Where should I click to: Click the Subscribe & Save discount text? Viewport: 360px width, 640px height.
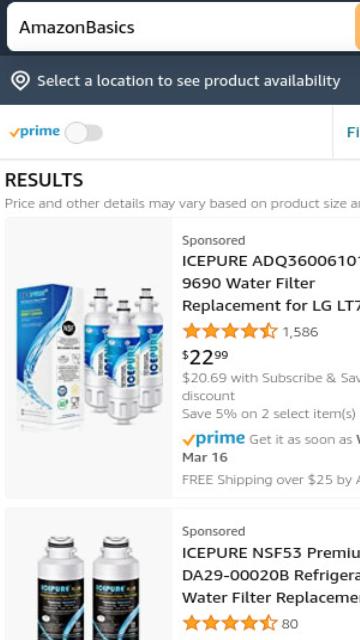271,387
